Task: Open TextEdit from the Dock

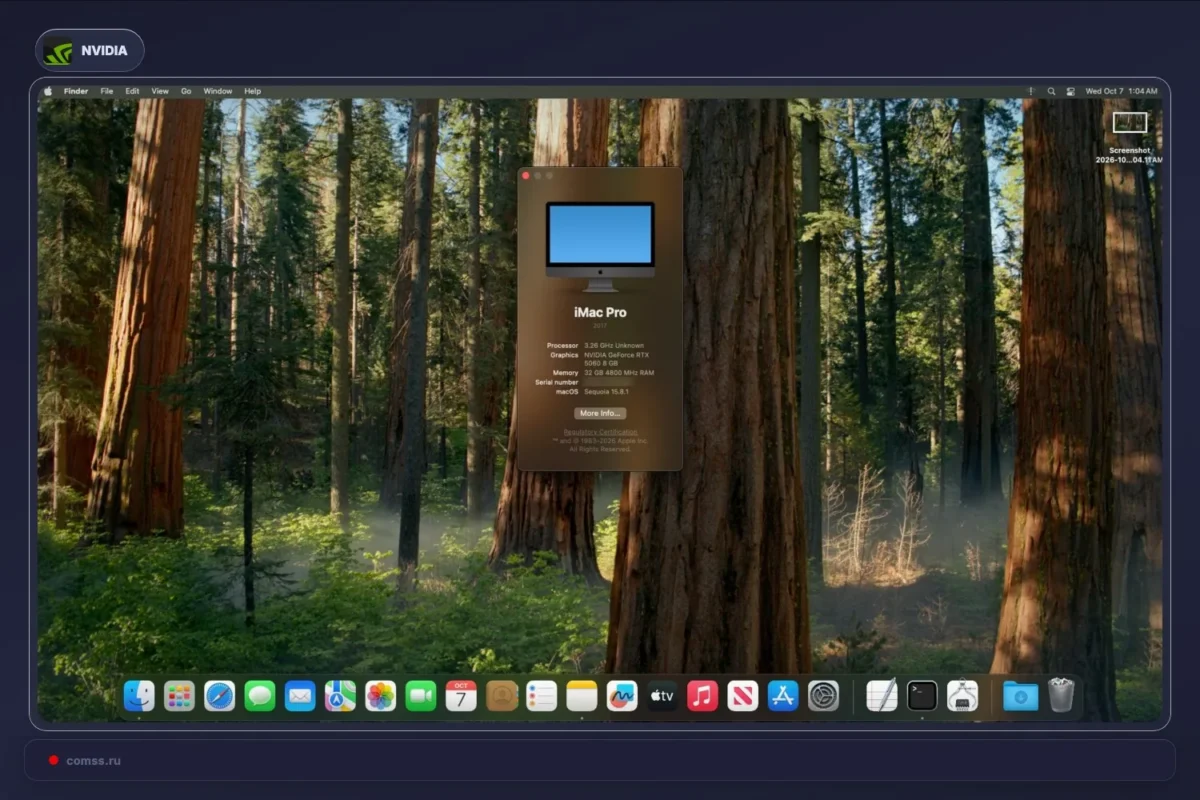Action: 881,695
